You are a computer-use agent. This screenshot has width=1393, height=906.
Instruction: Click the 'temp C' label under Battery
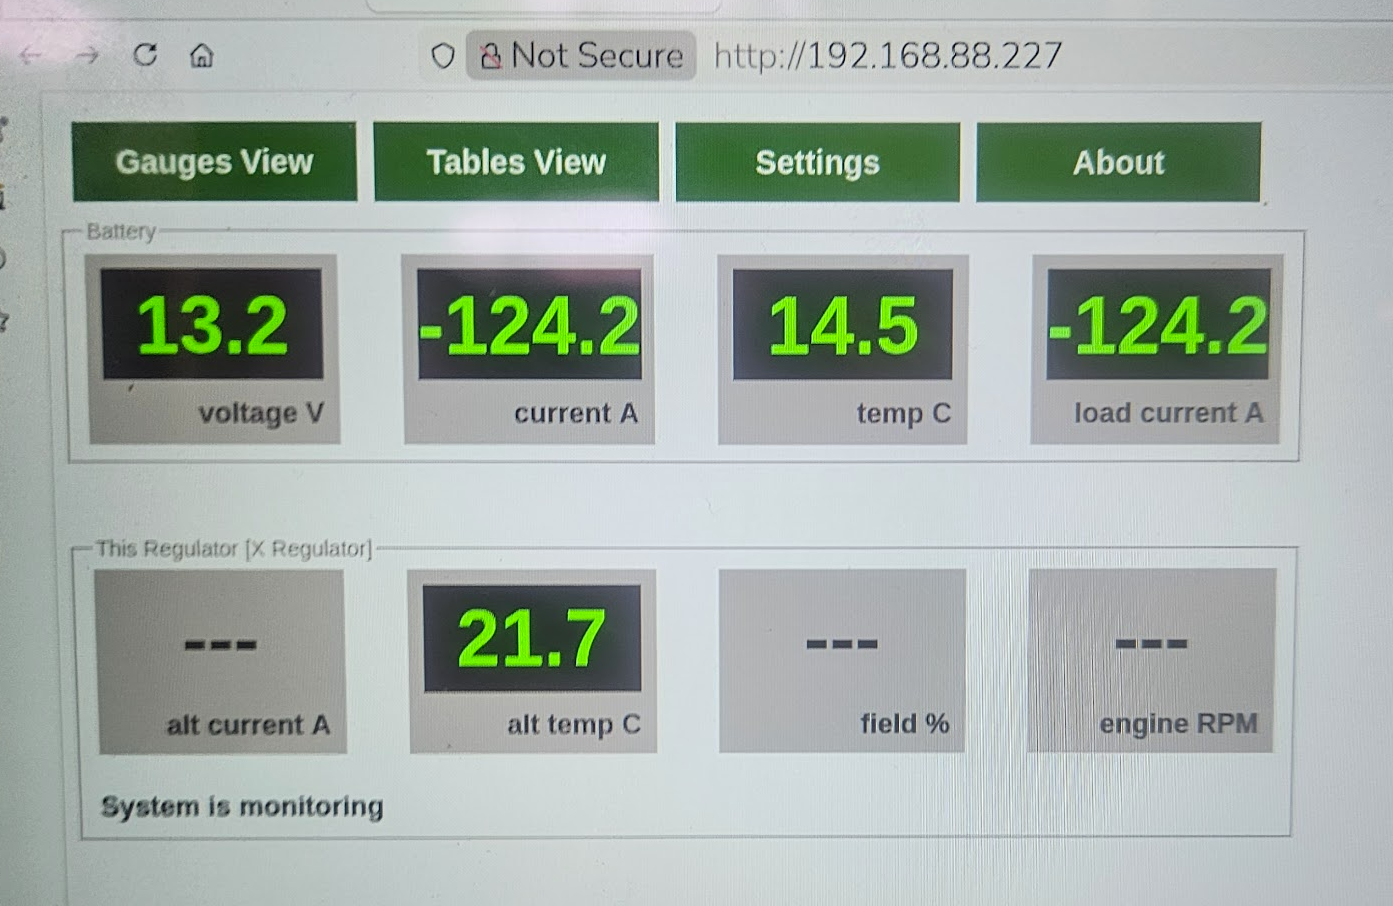[904, 413]
